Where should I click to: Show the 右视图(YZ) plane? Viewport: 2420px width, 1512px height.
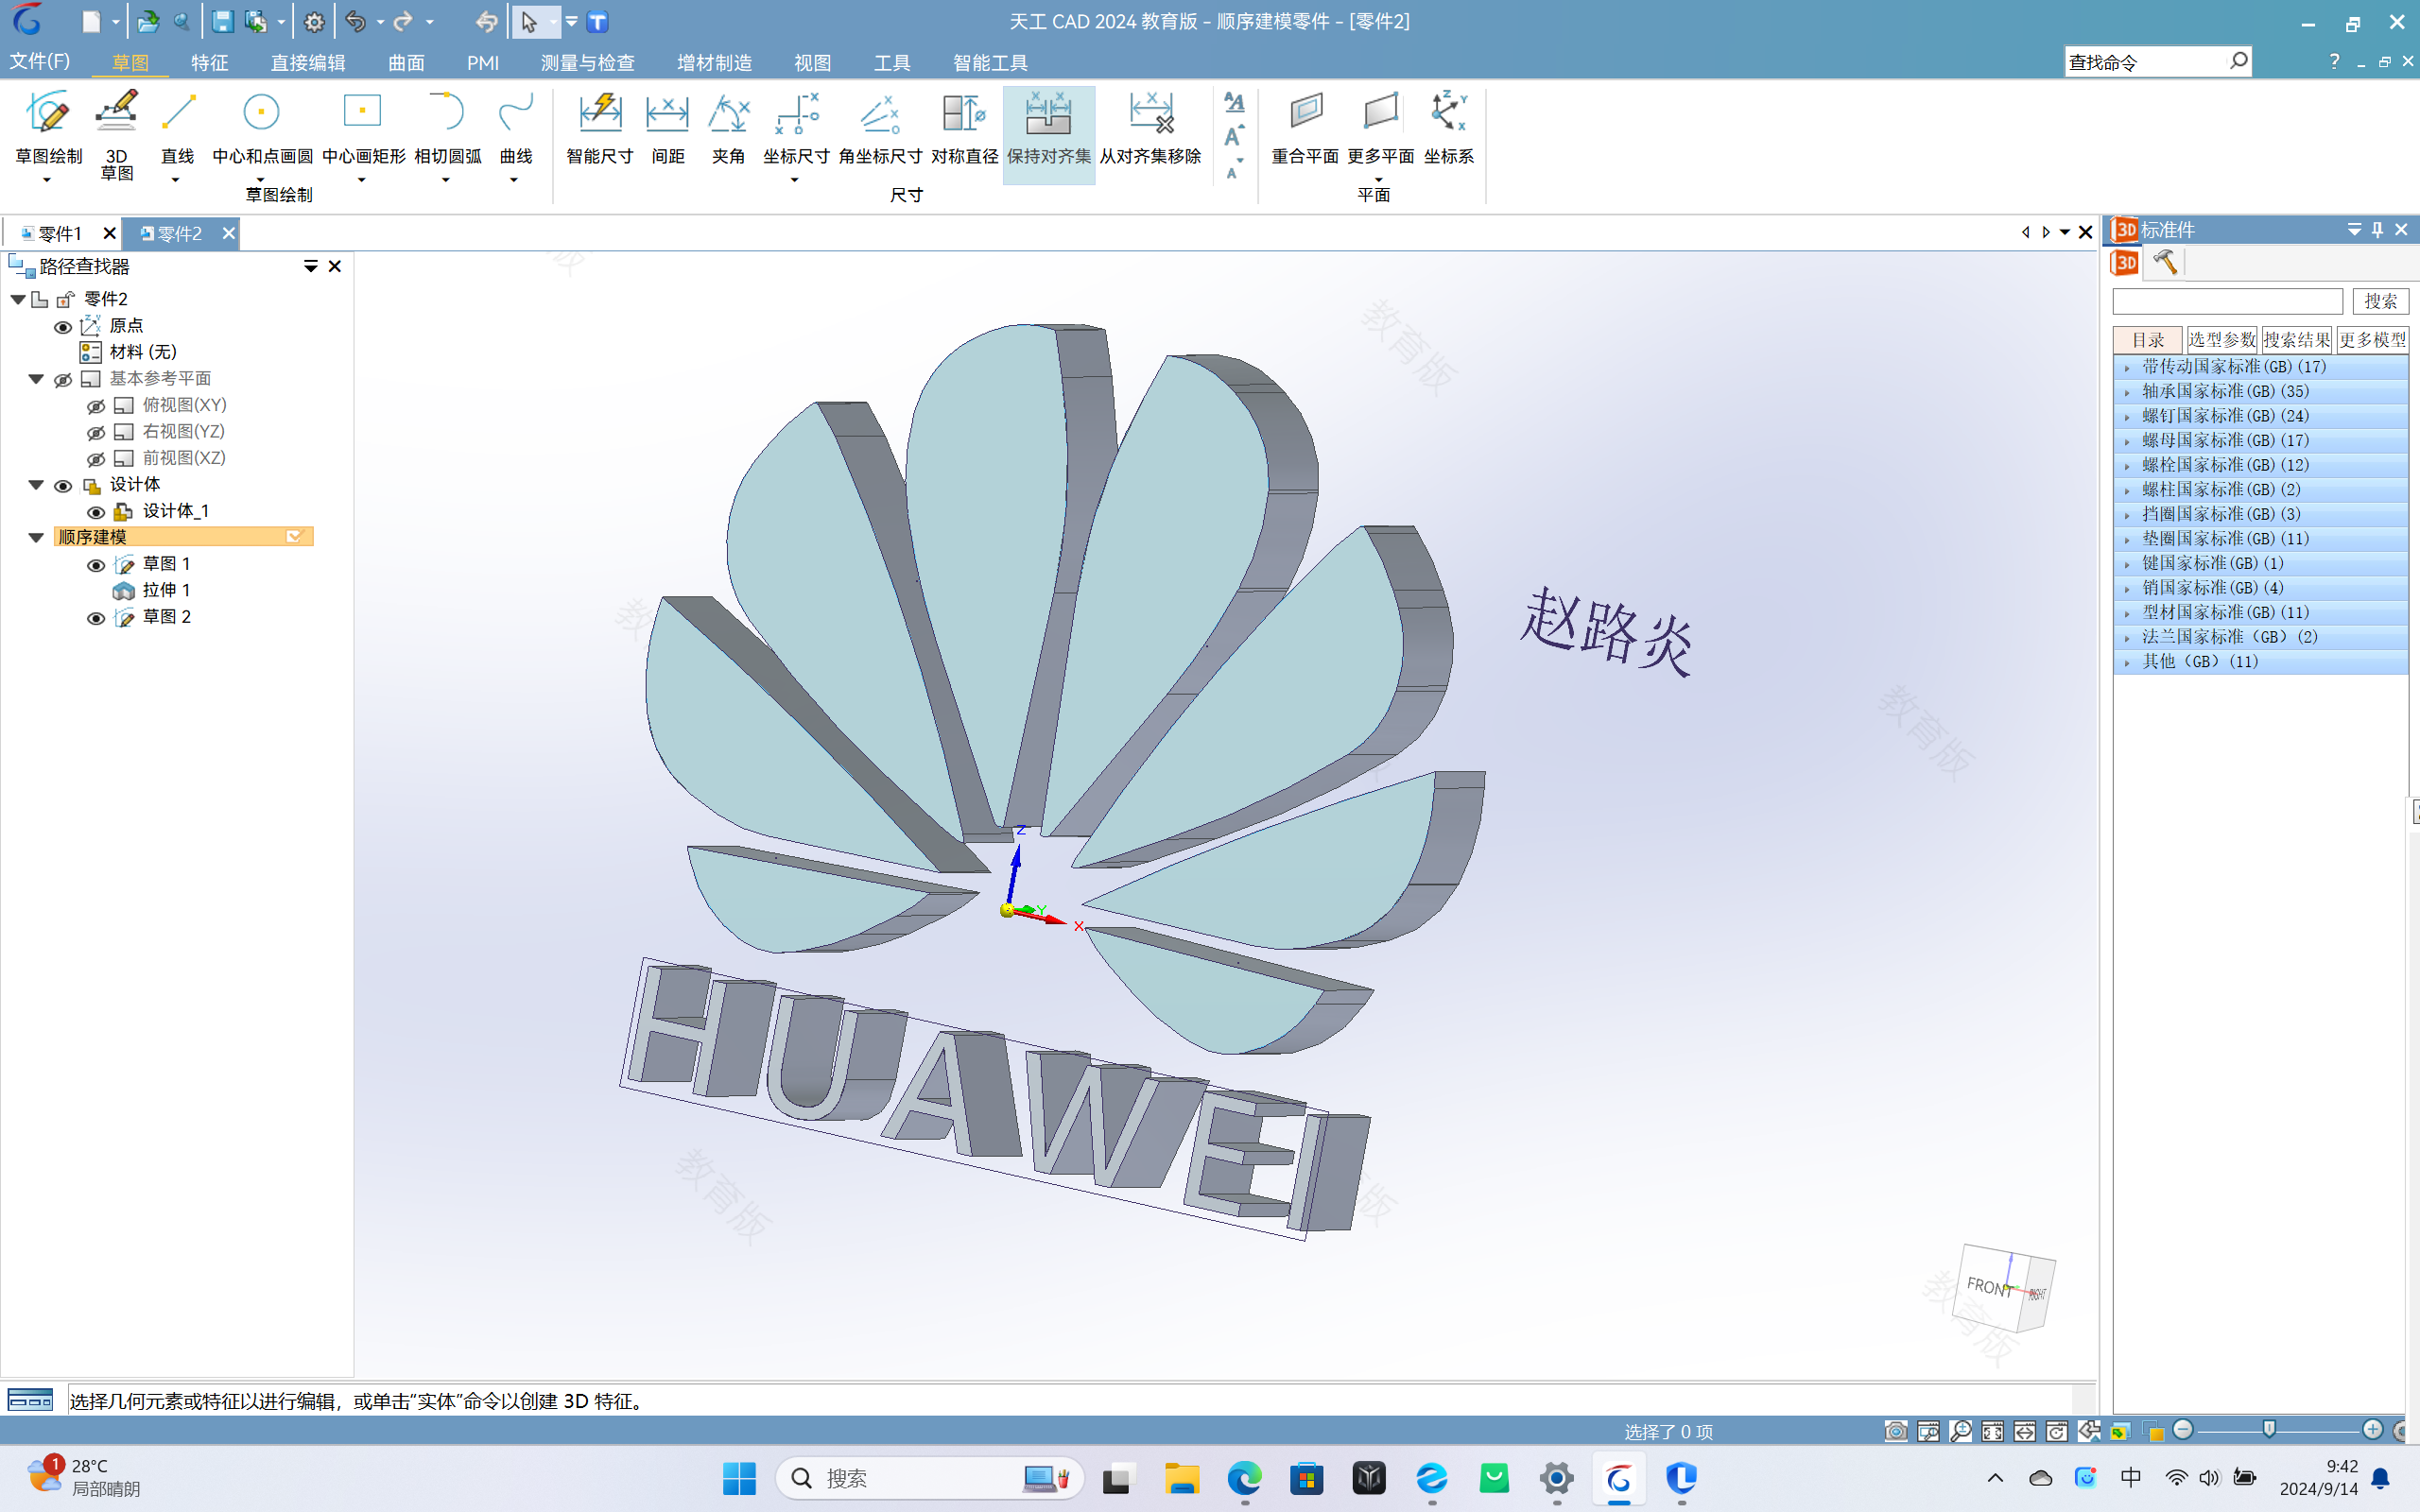95,432
